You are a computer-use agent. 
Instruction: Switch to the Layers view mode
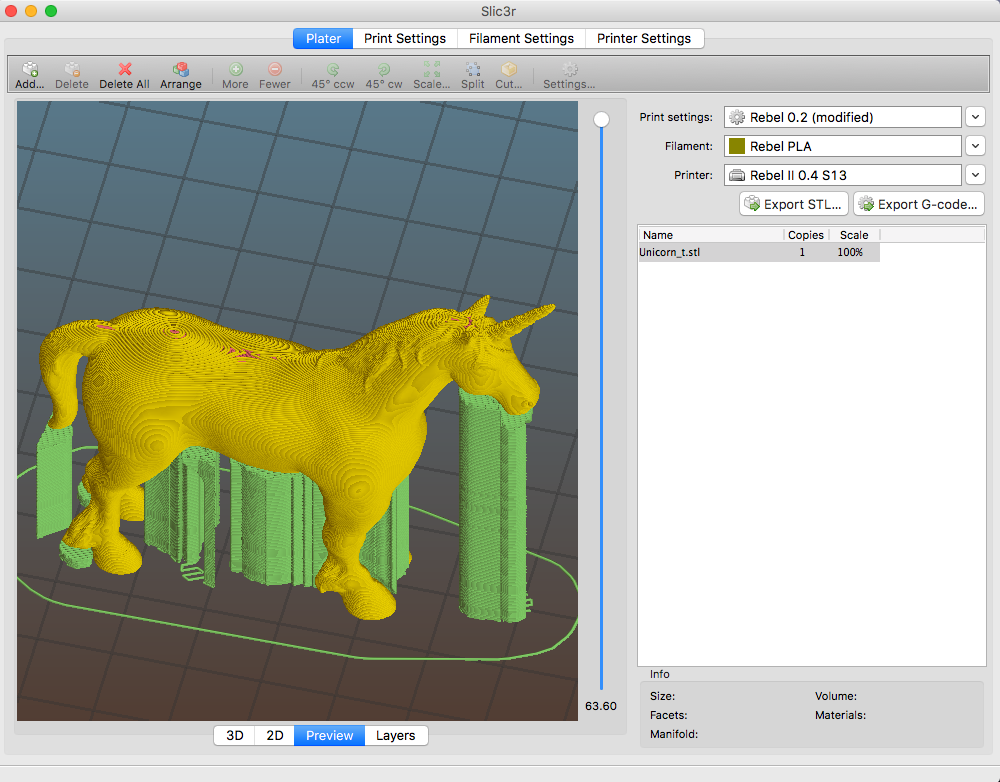(x=396, y=736)
